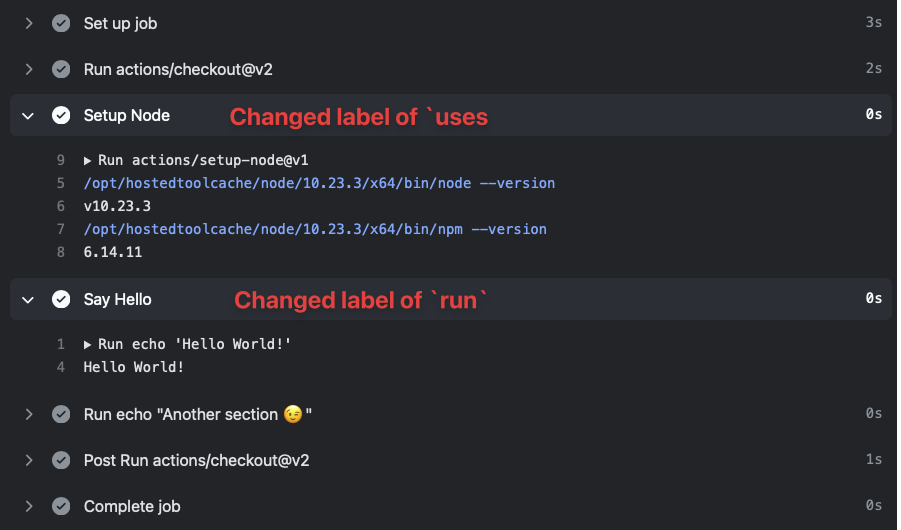Unfold the 'Run actions/setup-node@v1' log group triangle
The height and width of the screenshot is (530, 901).
(x=88, y=160)
